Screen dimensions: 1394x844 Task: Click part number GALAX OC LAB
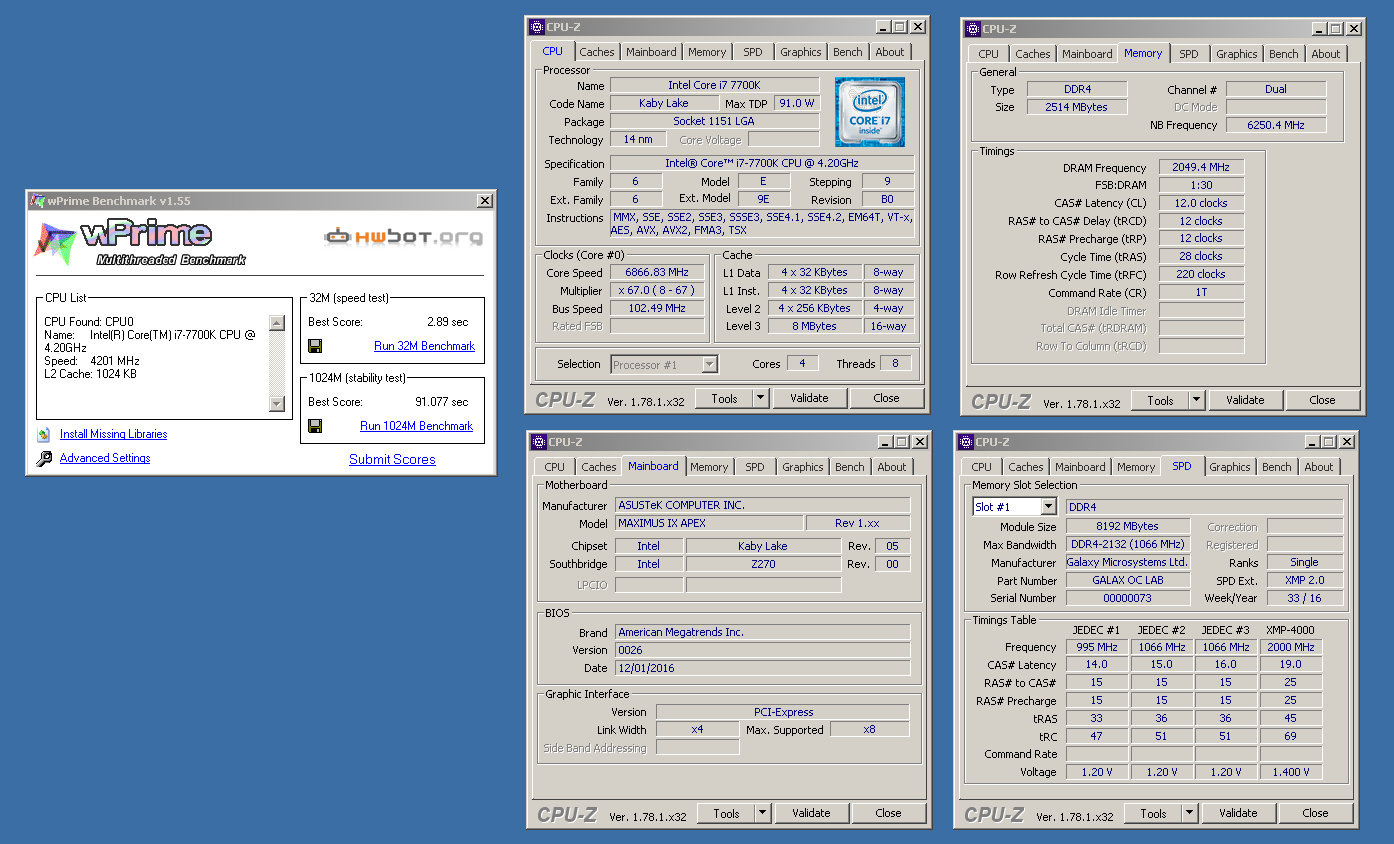[x=1128, y=580]
